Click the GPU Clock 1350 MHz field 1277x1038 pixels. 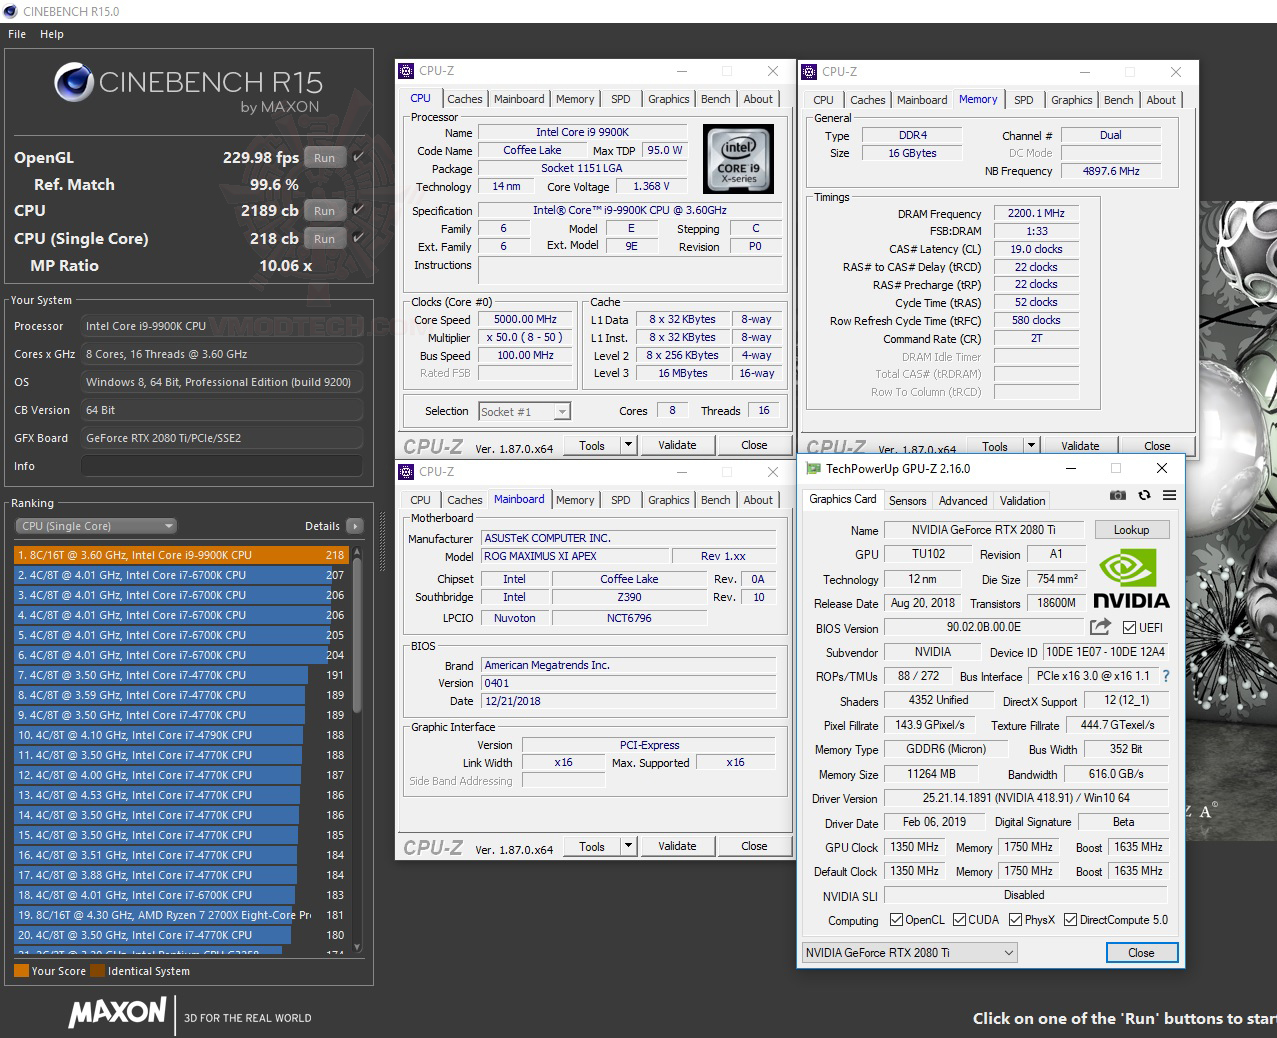click(915, 847)
